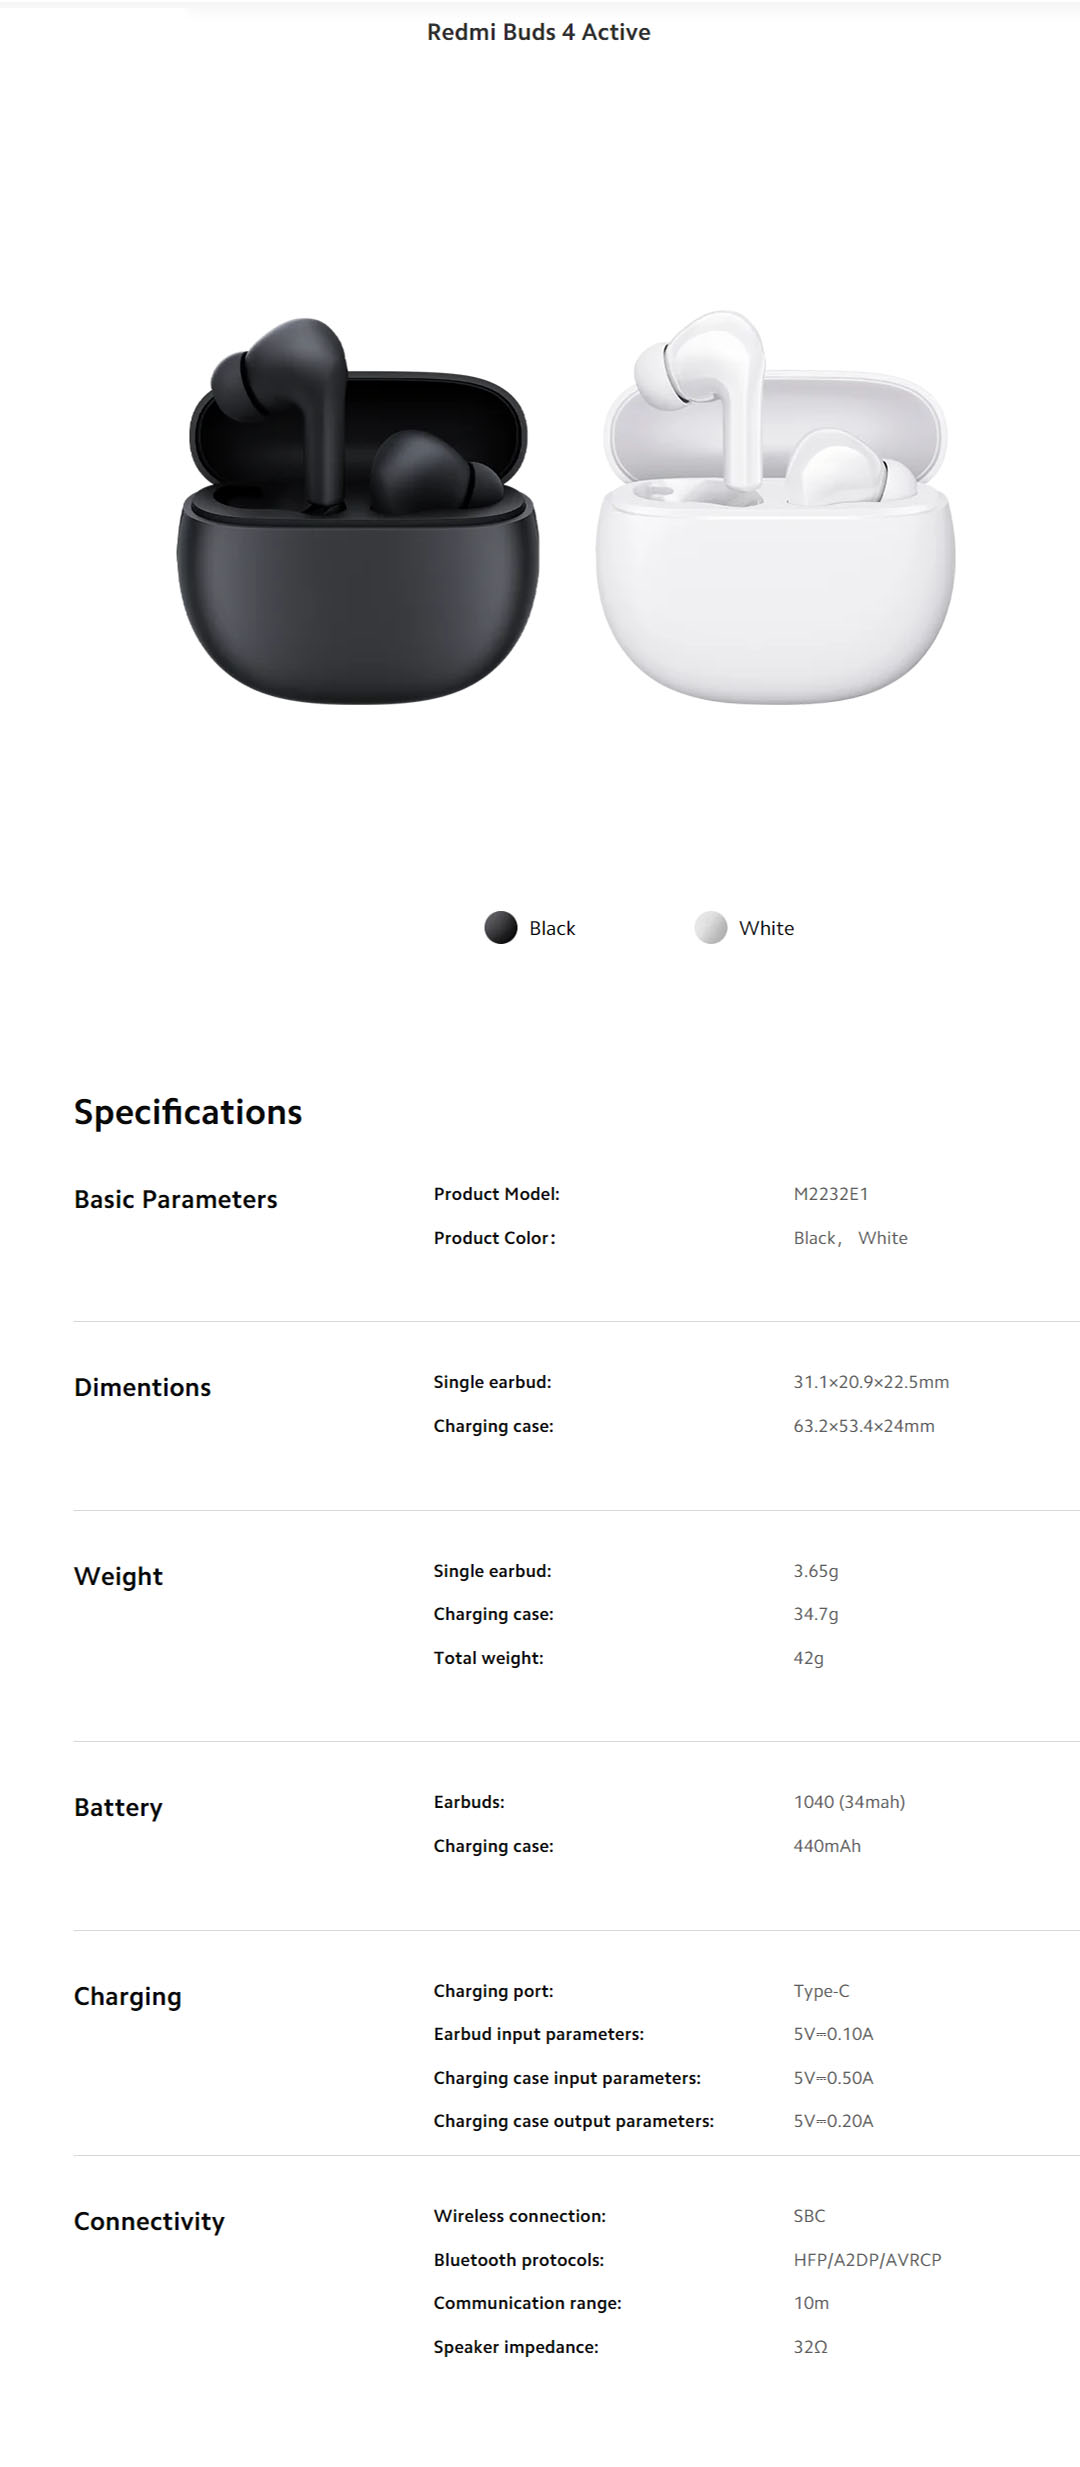Click the Dimentions section heading

pos(143,1387)
